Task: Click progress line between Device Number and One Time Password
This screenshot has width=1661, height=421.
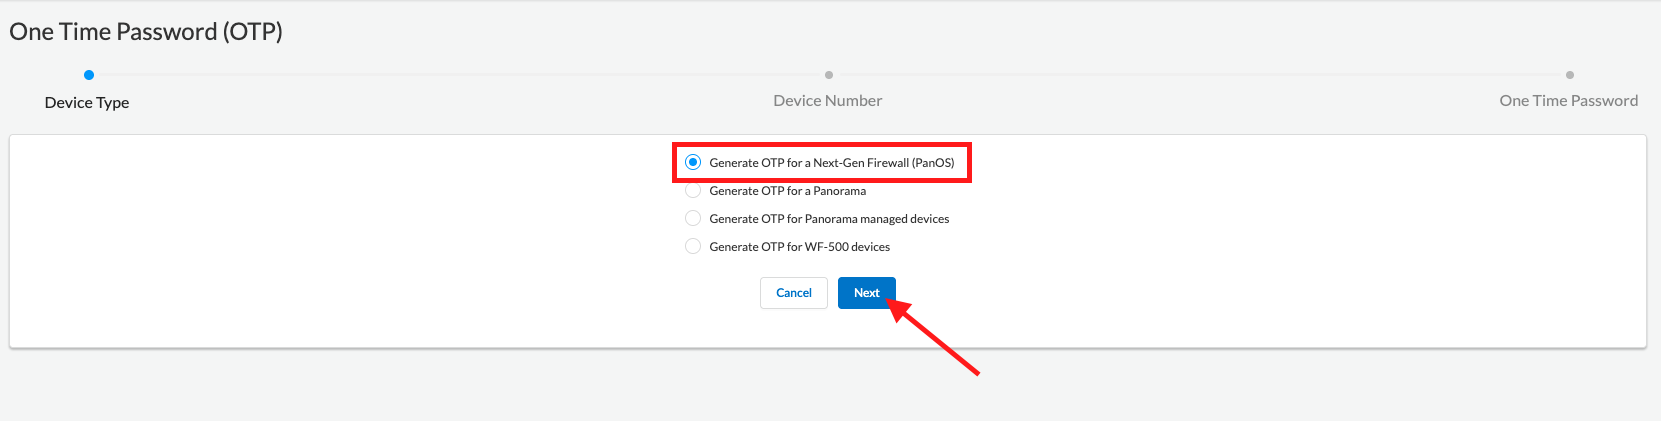Action: click(x=1200, y=75)
